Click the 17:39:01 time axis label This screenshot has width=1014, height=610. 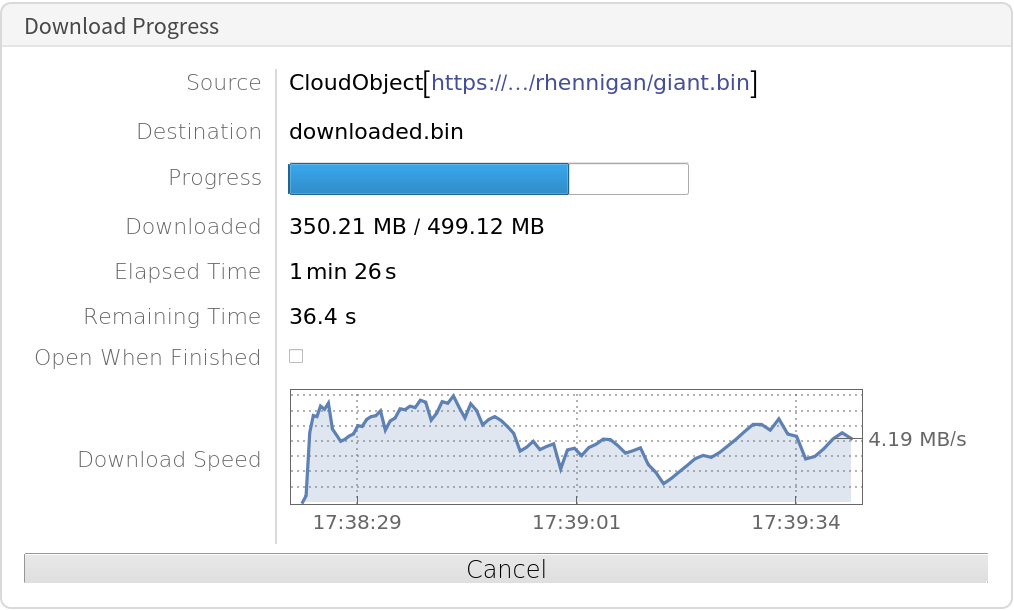coord(576,521)
